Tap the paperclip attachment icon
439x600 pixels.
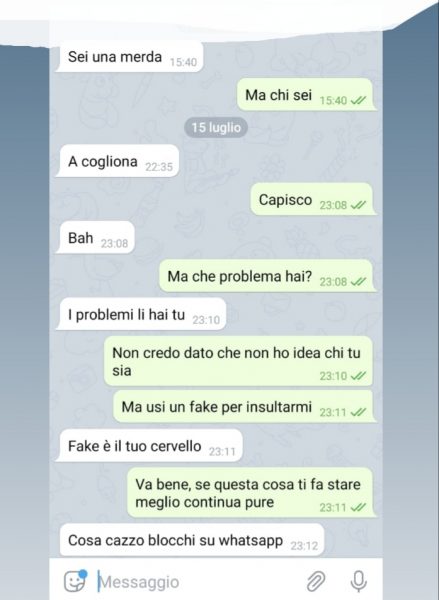click(316, 581)
